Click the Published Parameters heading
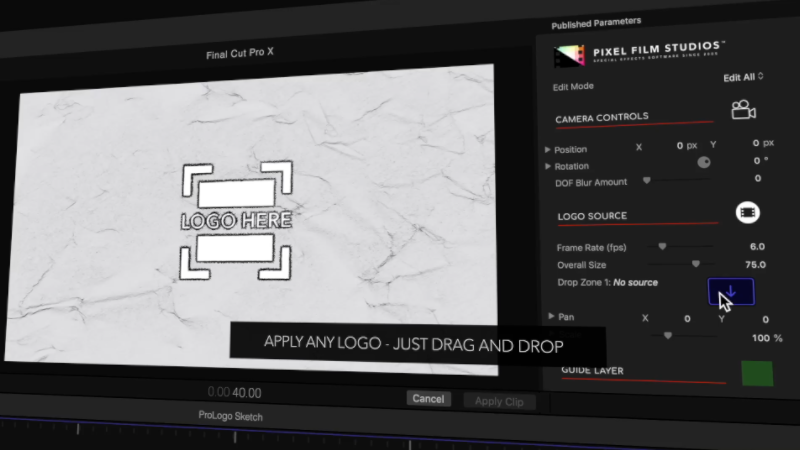This screenshot has width=800, height=450. [596, 23]
